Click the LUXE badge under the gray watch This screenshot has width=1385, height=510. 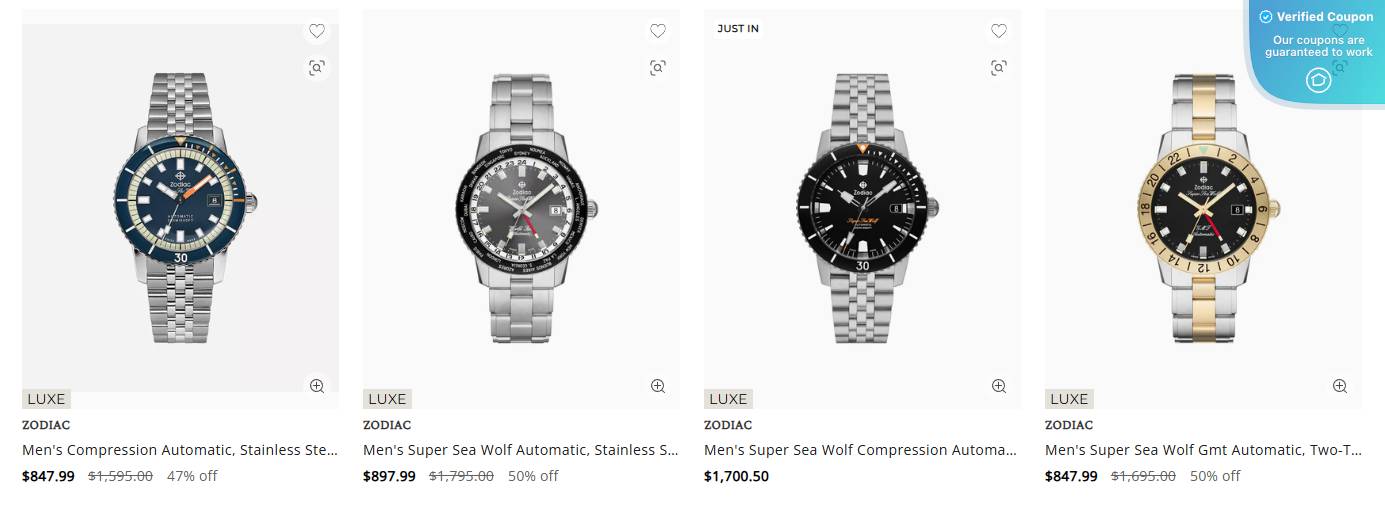tap(387, 399)
